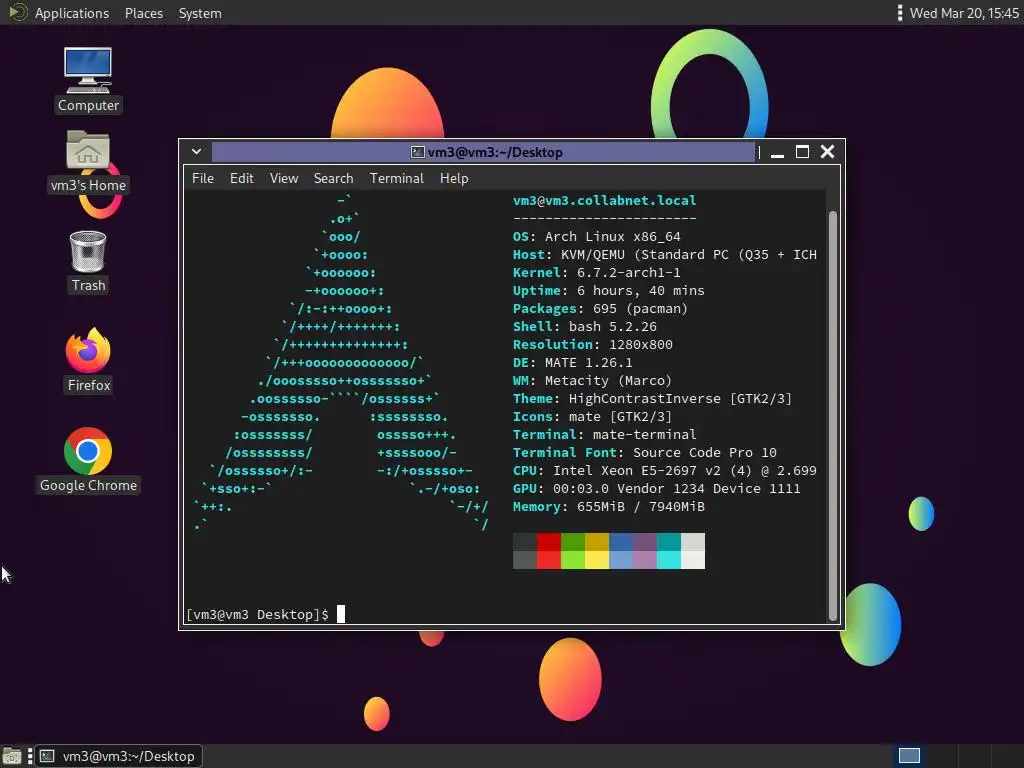Click the Packages: 695 (pacman) line
The width and height of the screenshot is (1024, 768).
pos(600,308)
